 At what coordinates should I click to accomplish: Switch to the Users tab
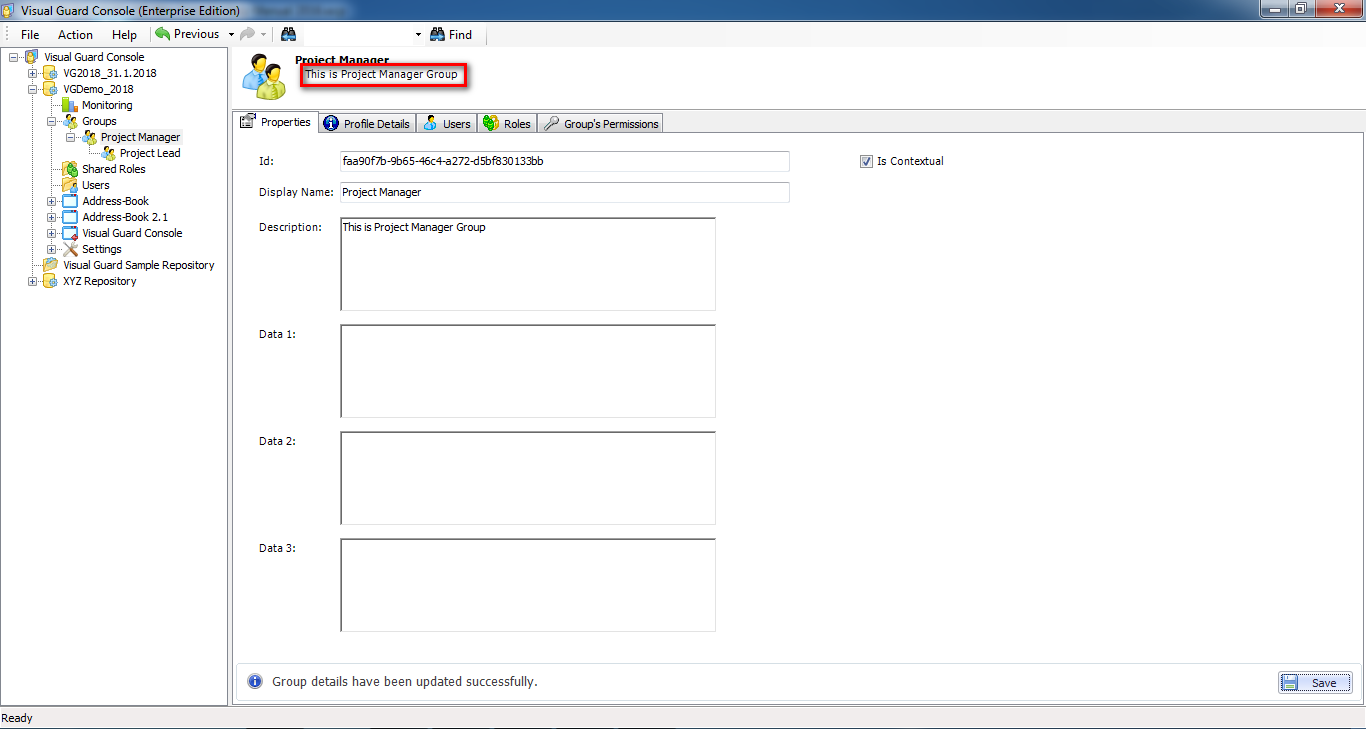click(x=446, y=123)
